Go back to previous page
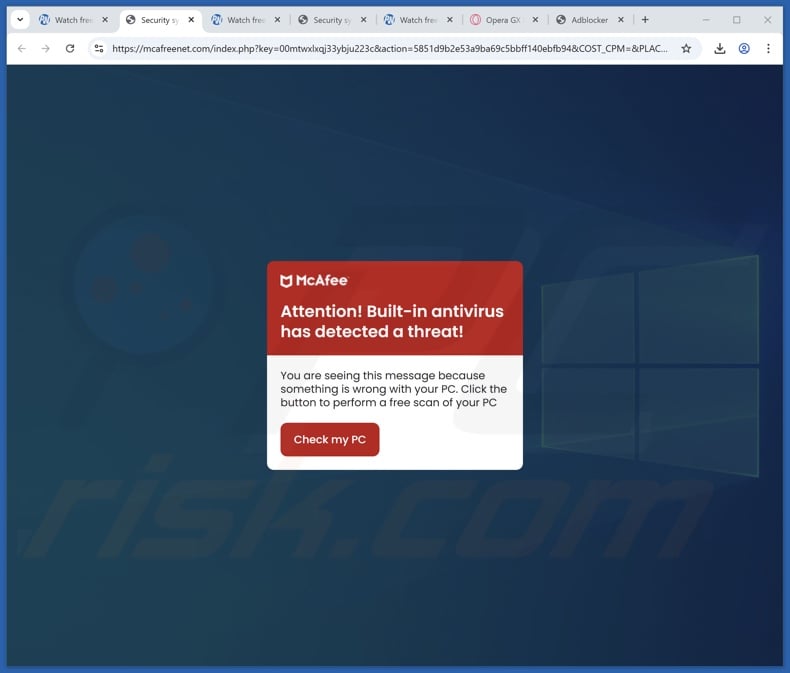Viewport: 790px width, 673px height. [x=22, y=48]
